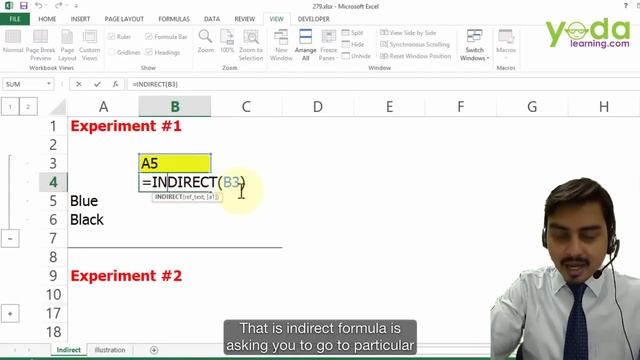Select row 4 header
640x360 pixels.
(x=53, y=182)
